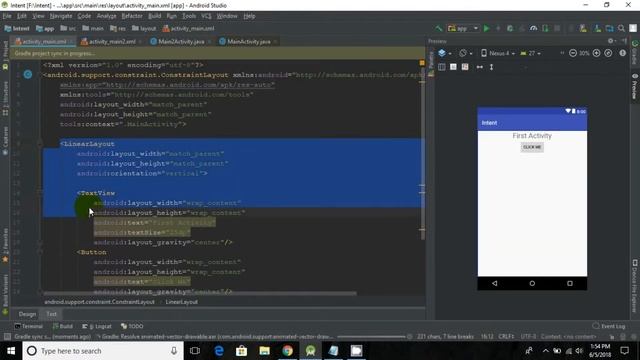
Task: Click the CLICK ME button in preview
Action: point(532,147)
